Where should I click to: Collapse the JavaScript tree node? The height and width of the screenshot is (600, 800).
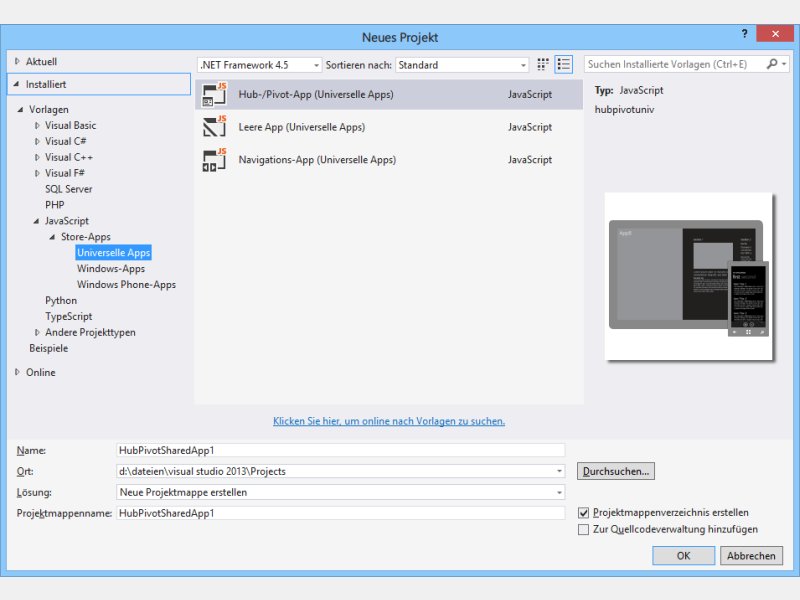click(36, 221)
